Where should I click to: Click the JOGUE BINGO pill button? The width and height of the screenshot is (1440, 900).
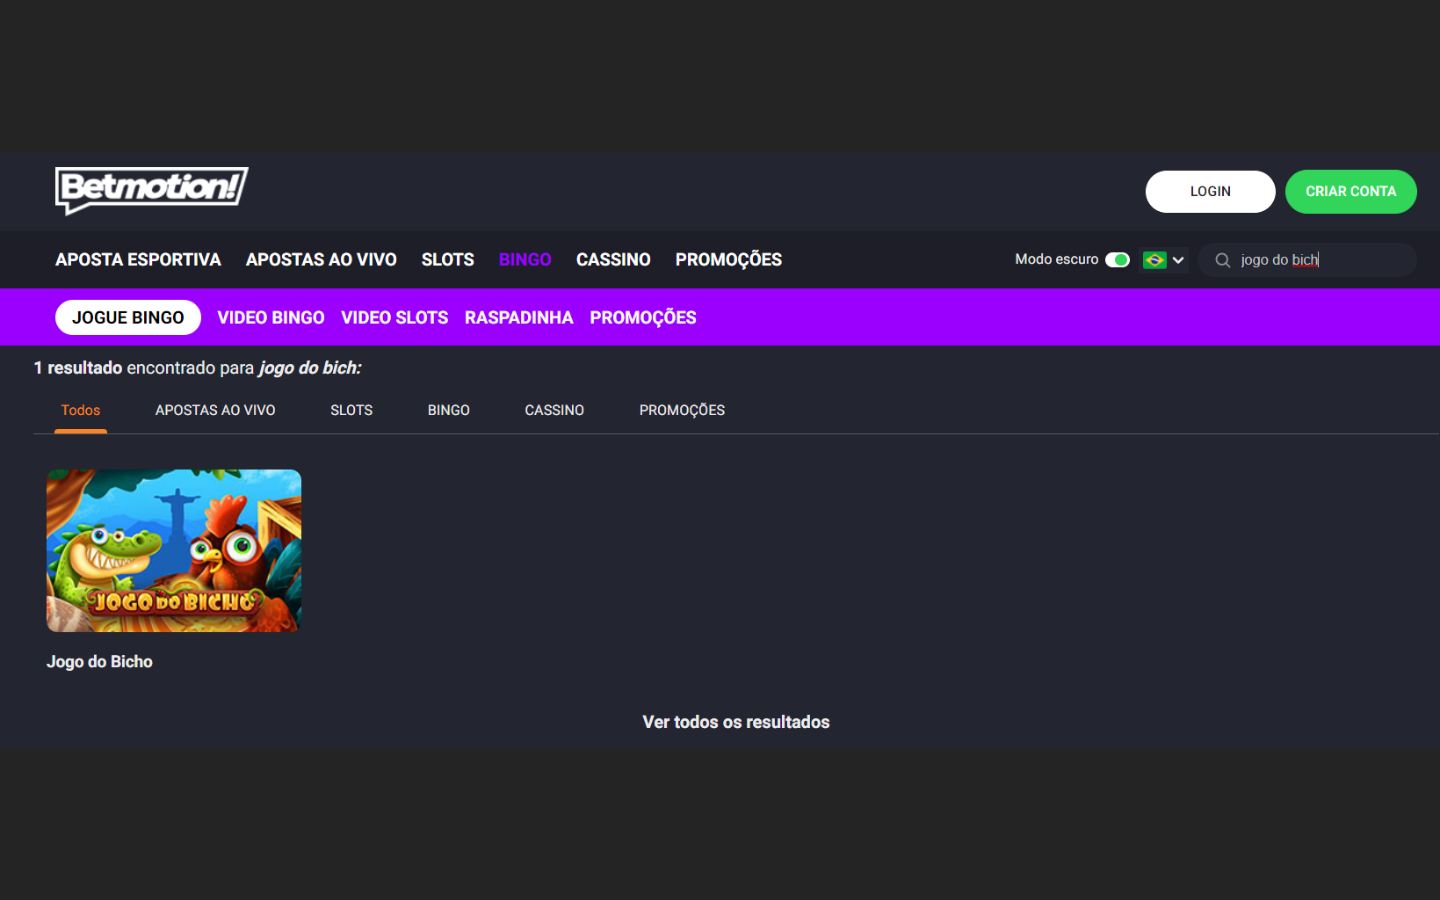(x=128, y=317)
